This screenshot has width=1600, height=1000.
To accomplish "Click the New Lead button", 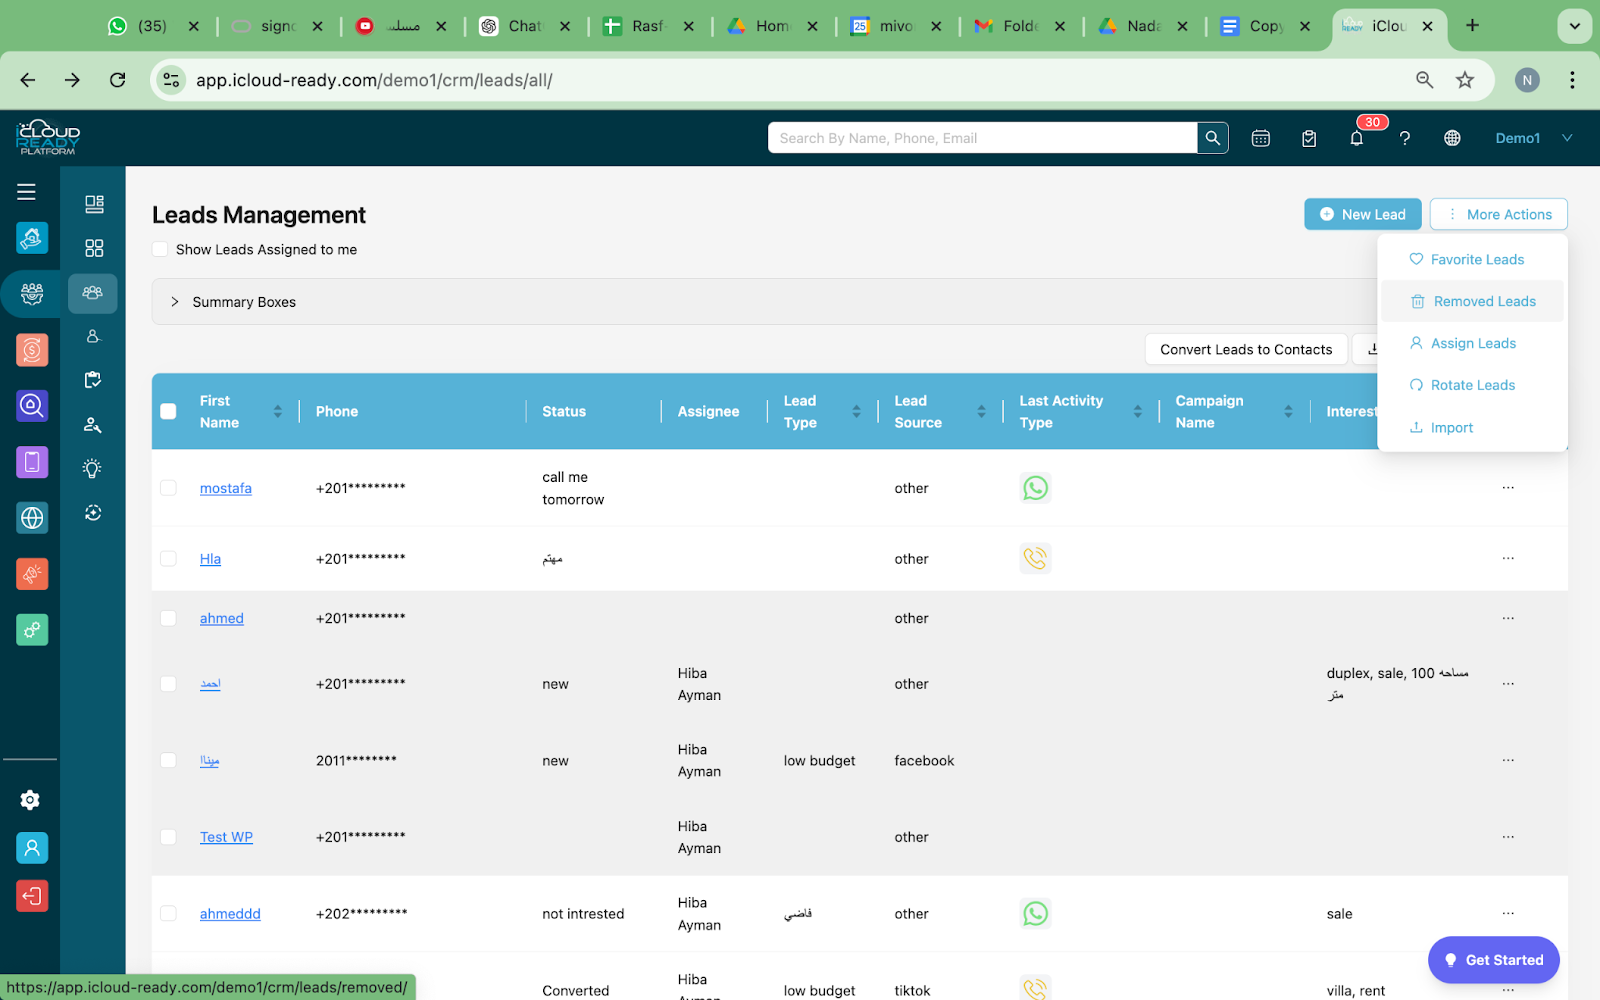I will (1362, 214).
